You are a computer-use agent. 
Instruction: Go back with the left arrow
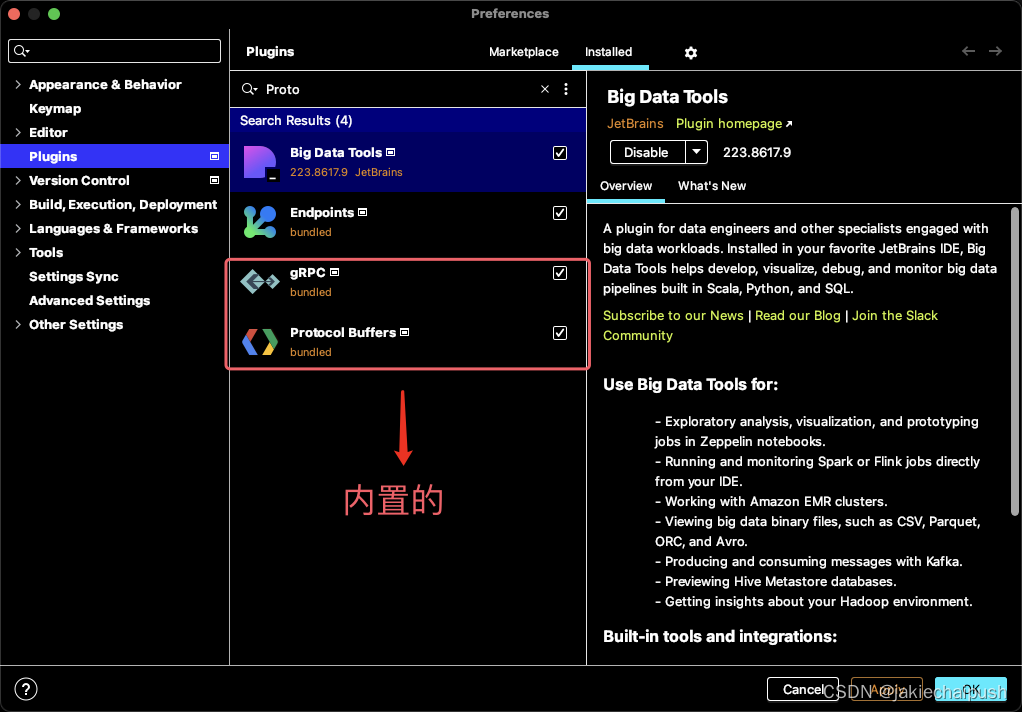tap(969, 51)
